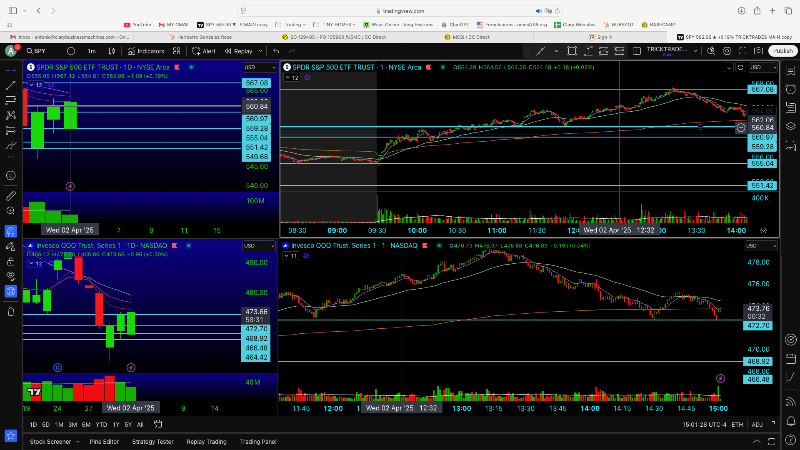
Task: Select the rectangle shape tool in the floating toolbar
Action: click(572, 51)
